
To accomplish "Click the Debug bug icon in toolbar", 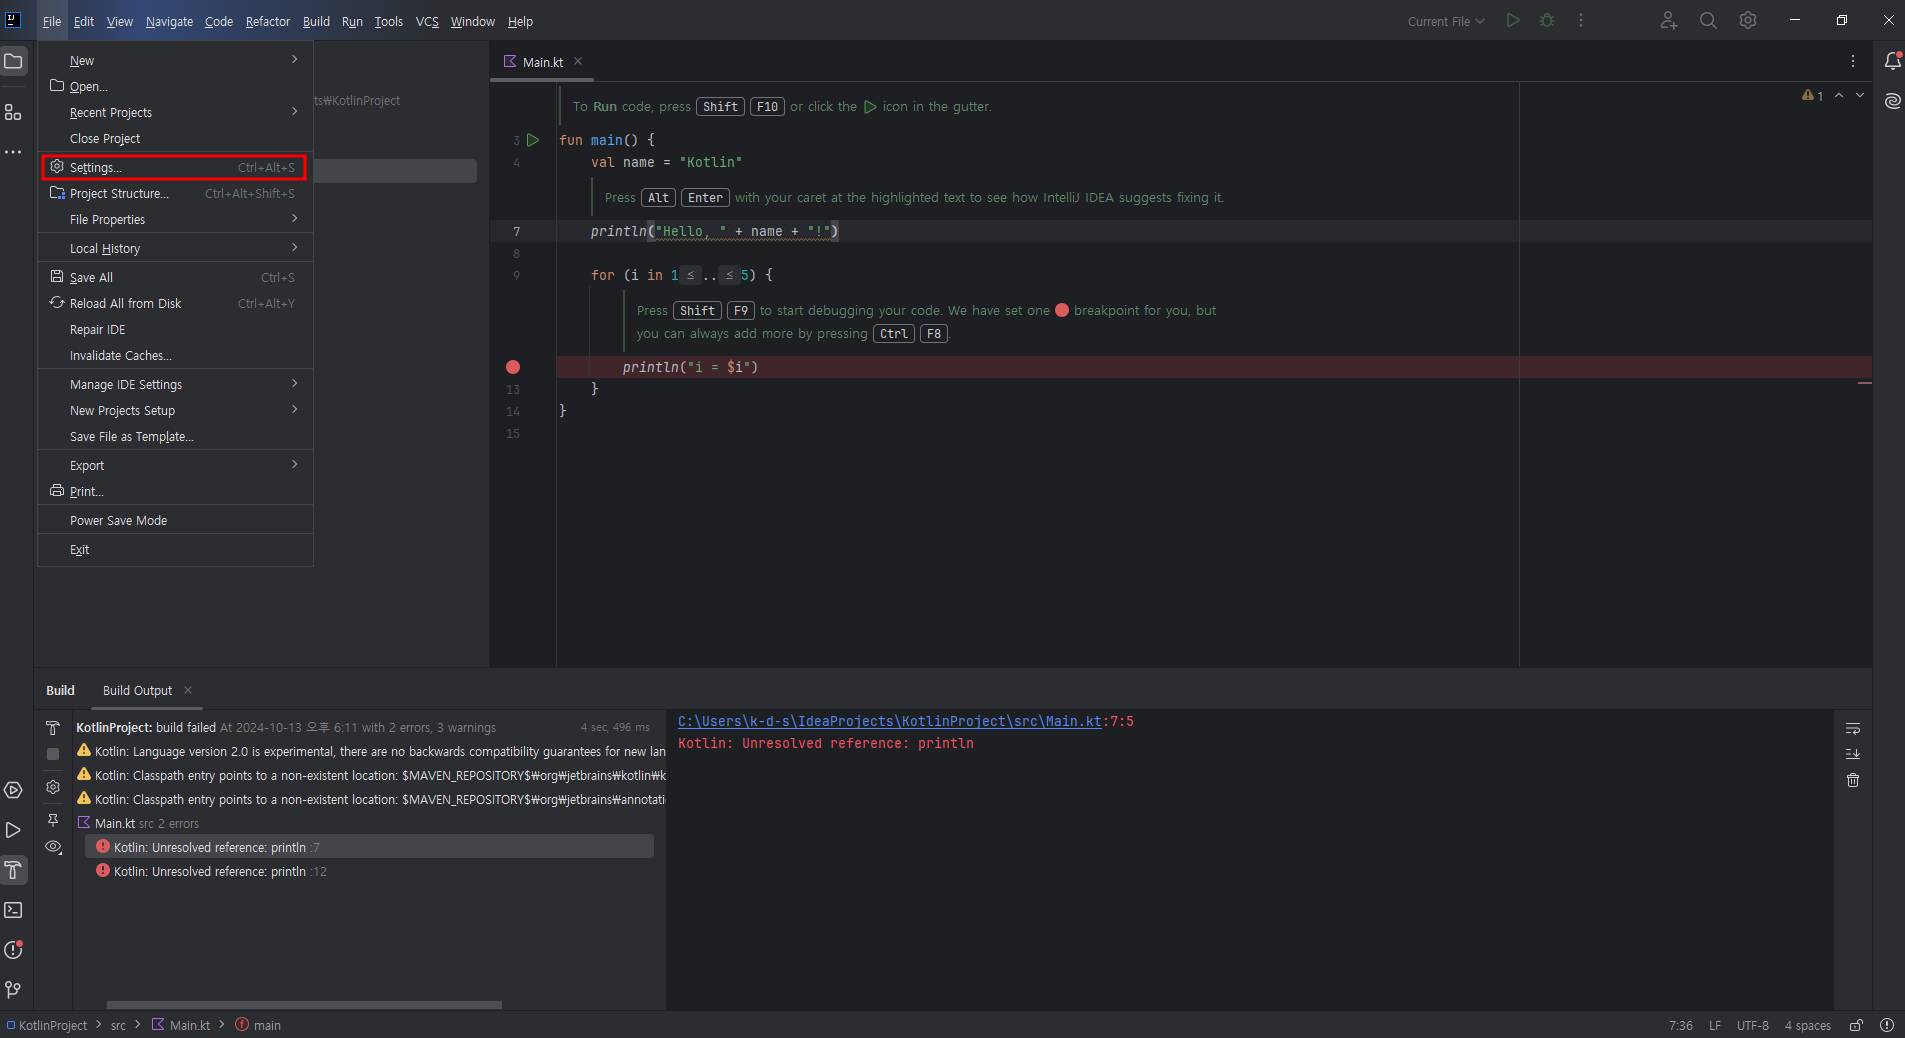I will pyautogui.click(x=1547, y=21).
